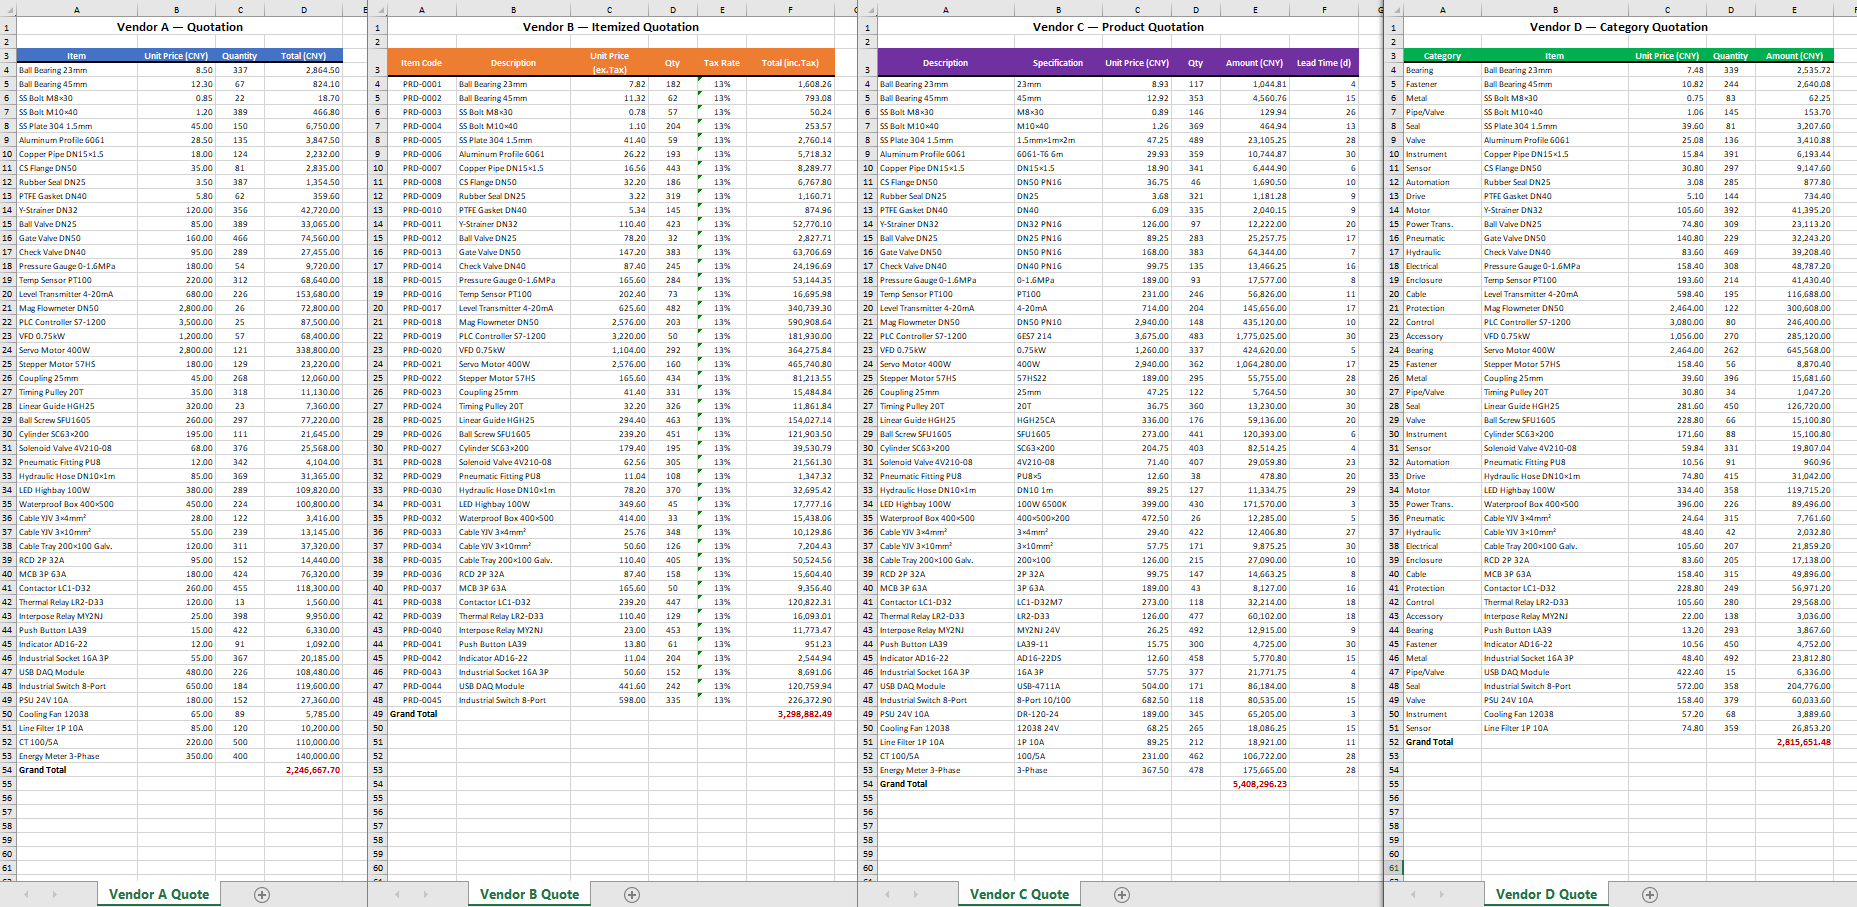
Task: Select column D header in Vendor A sheet
Action: coord(303,10)
